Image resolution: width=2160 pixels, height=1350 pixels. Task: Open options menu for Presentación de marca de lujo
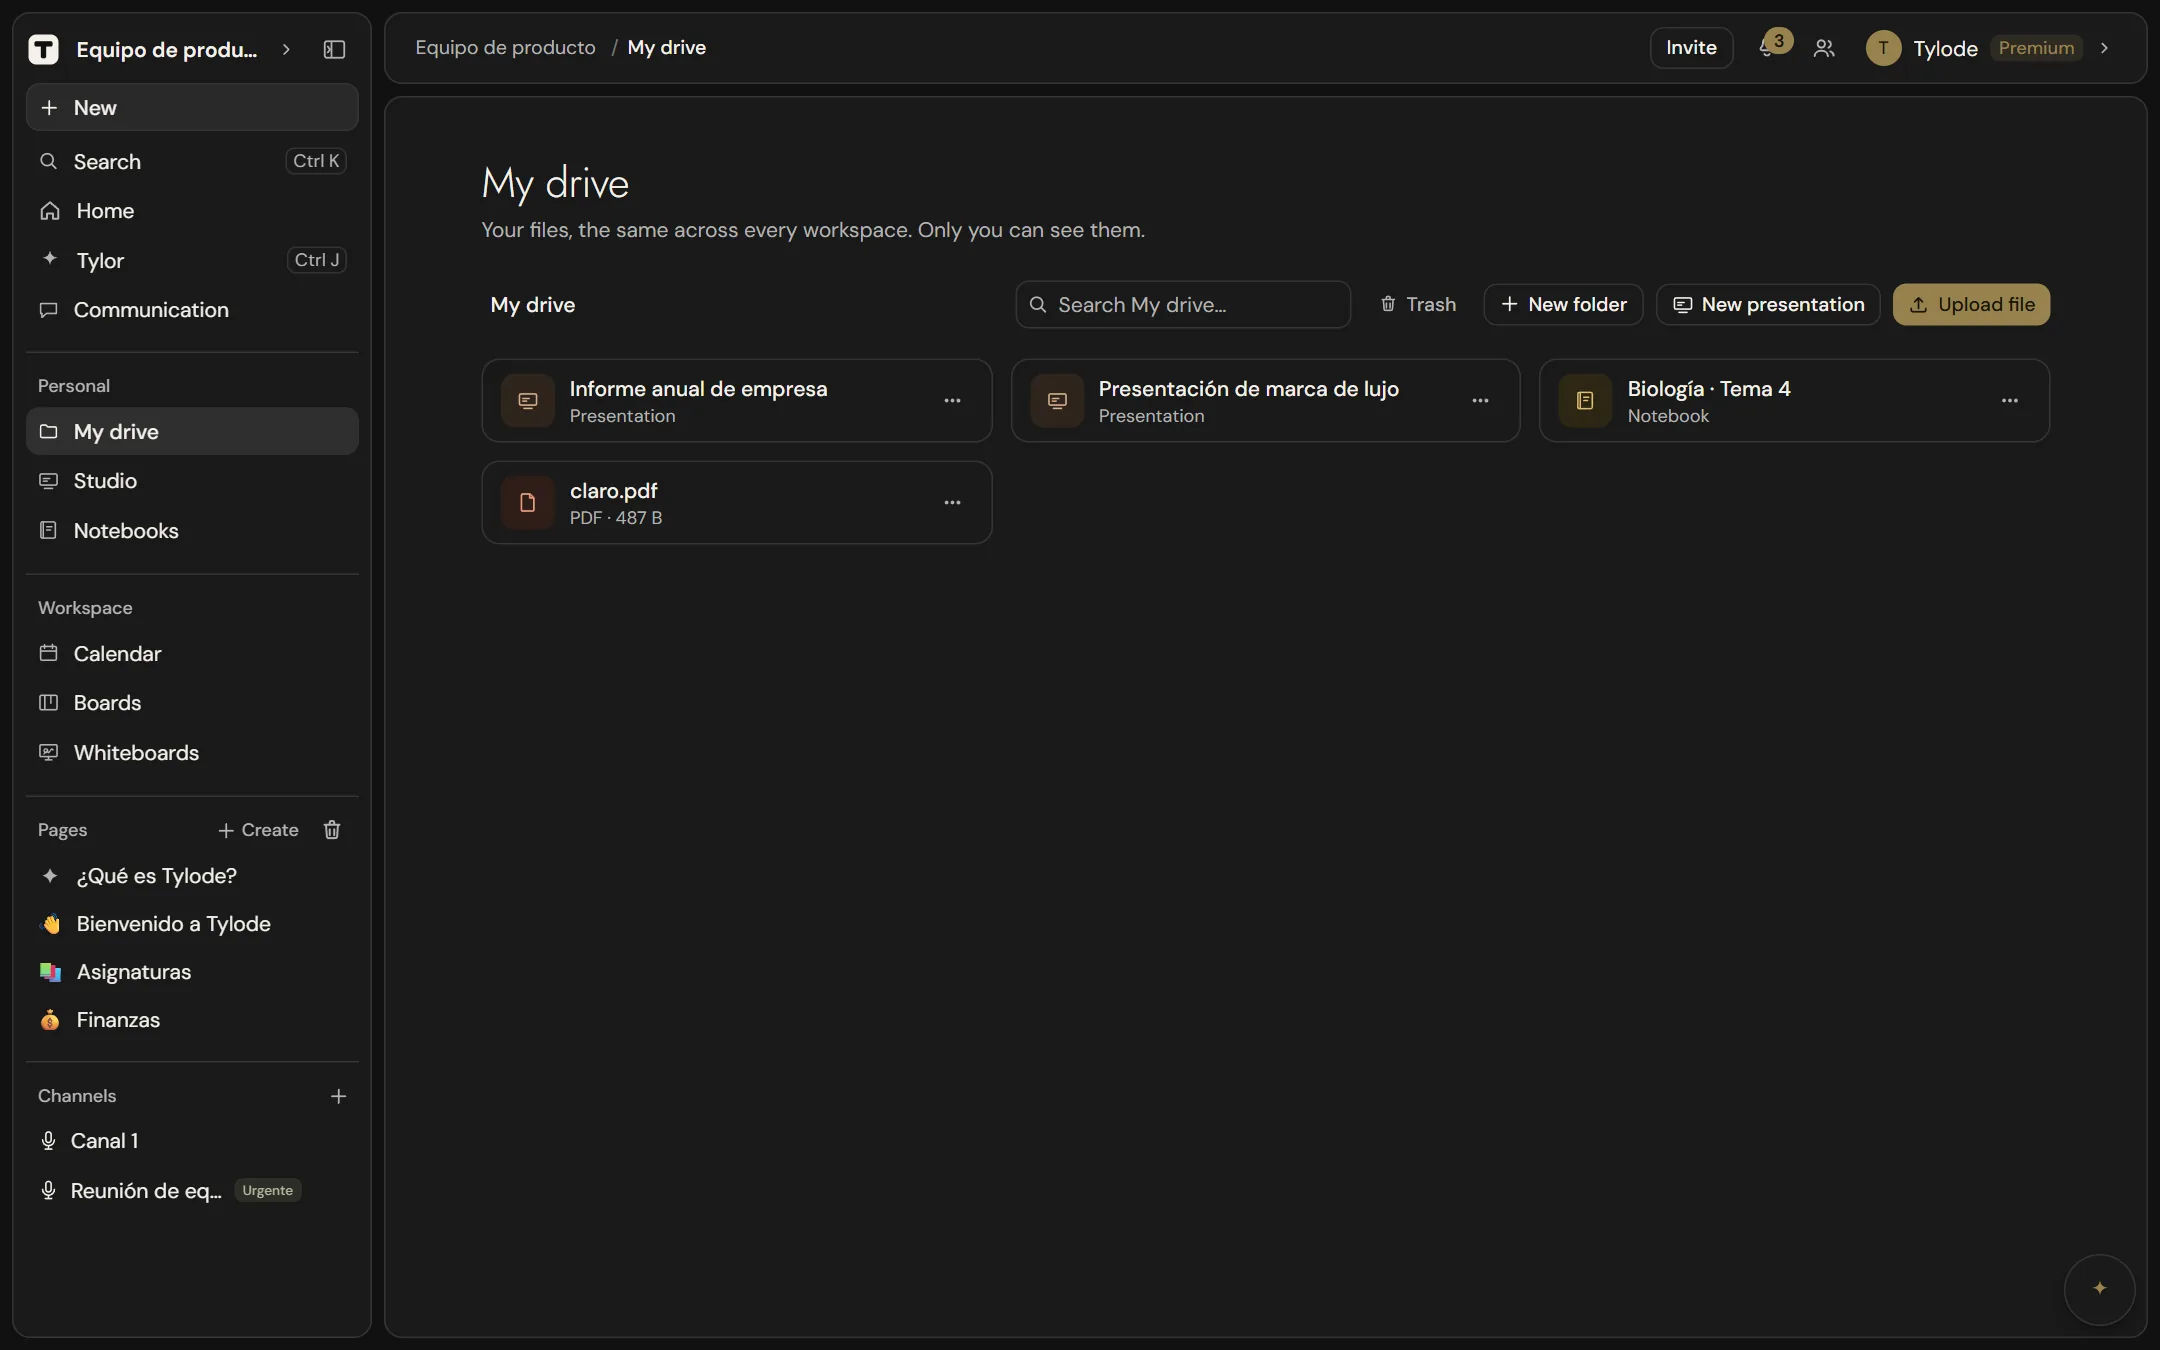pyautogui.click(x=1480, y=400)
